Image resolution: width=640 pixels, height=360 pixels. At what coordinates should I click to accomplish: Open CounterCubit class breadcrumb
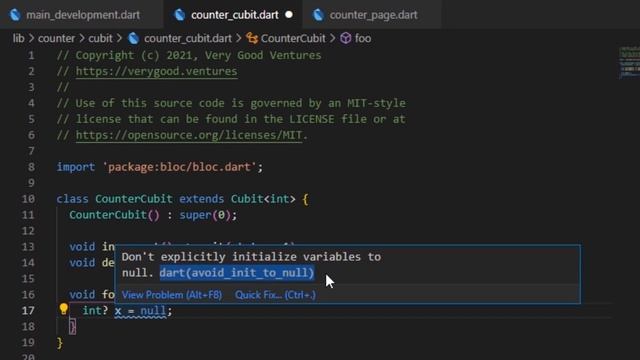(293, 38)
